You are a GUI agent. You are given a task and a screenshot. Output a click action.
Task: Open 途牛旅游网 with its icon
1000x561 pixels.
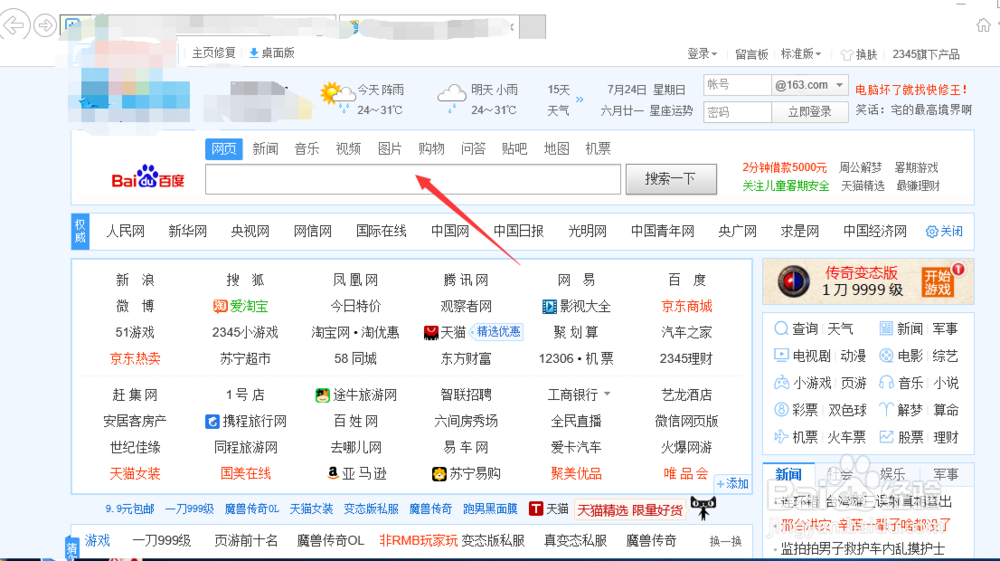(356, 395)
